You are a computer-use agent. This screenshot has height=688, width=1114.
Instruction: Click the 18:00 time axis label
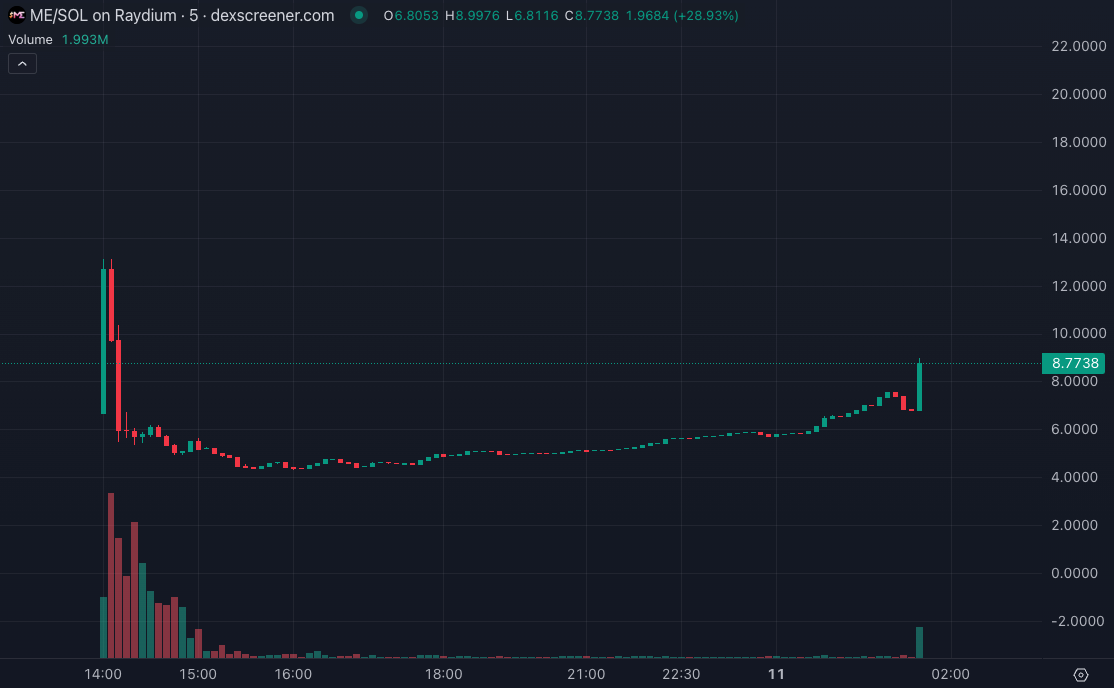point(444,674)
